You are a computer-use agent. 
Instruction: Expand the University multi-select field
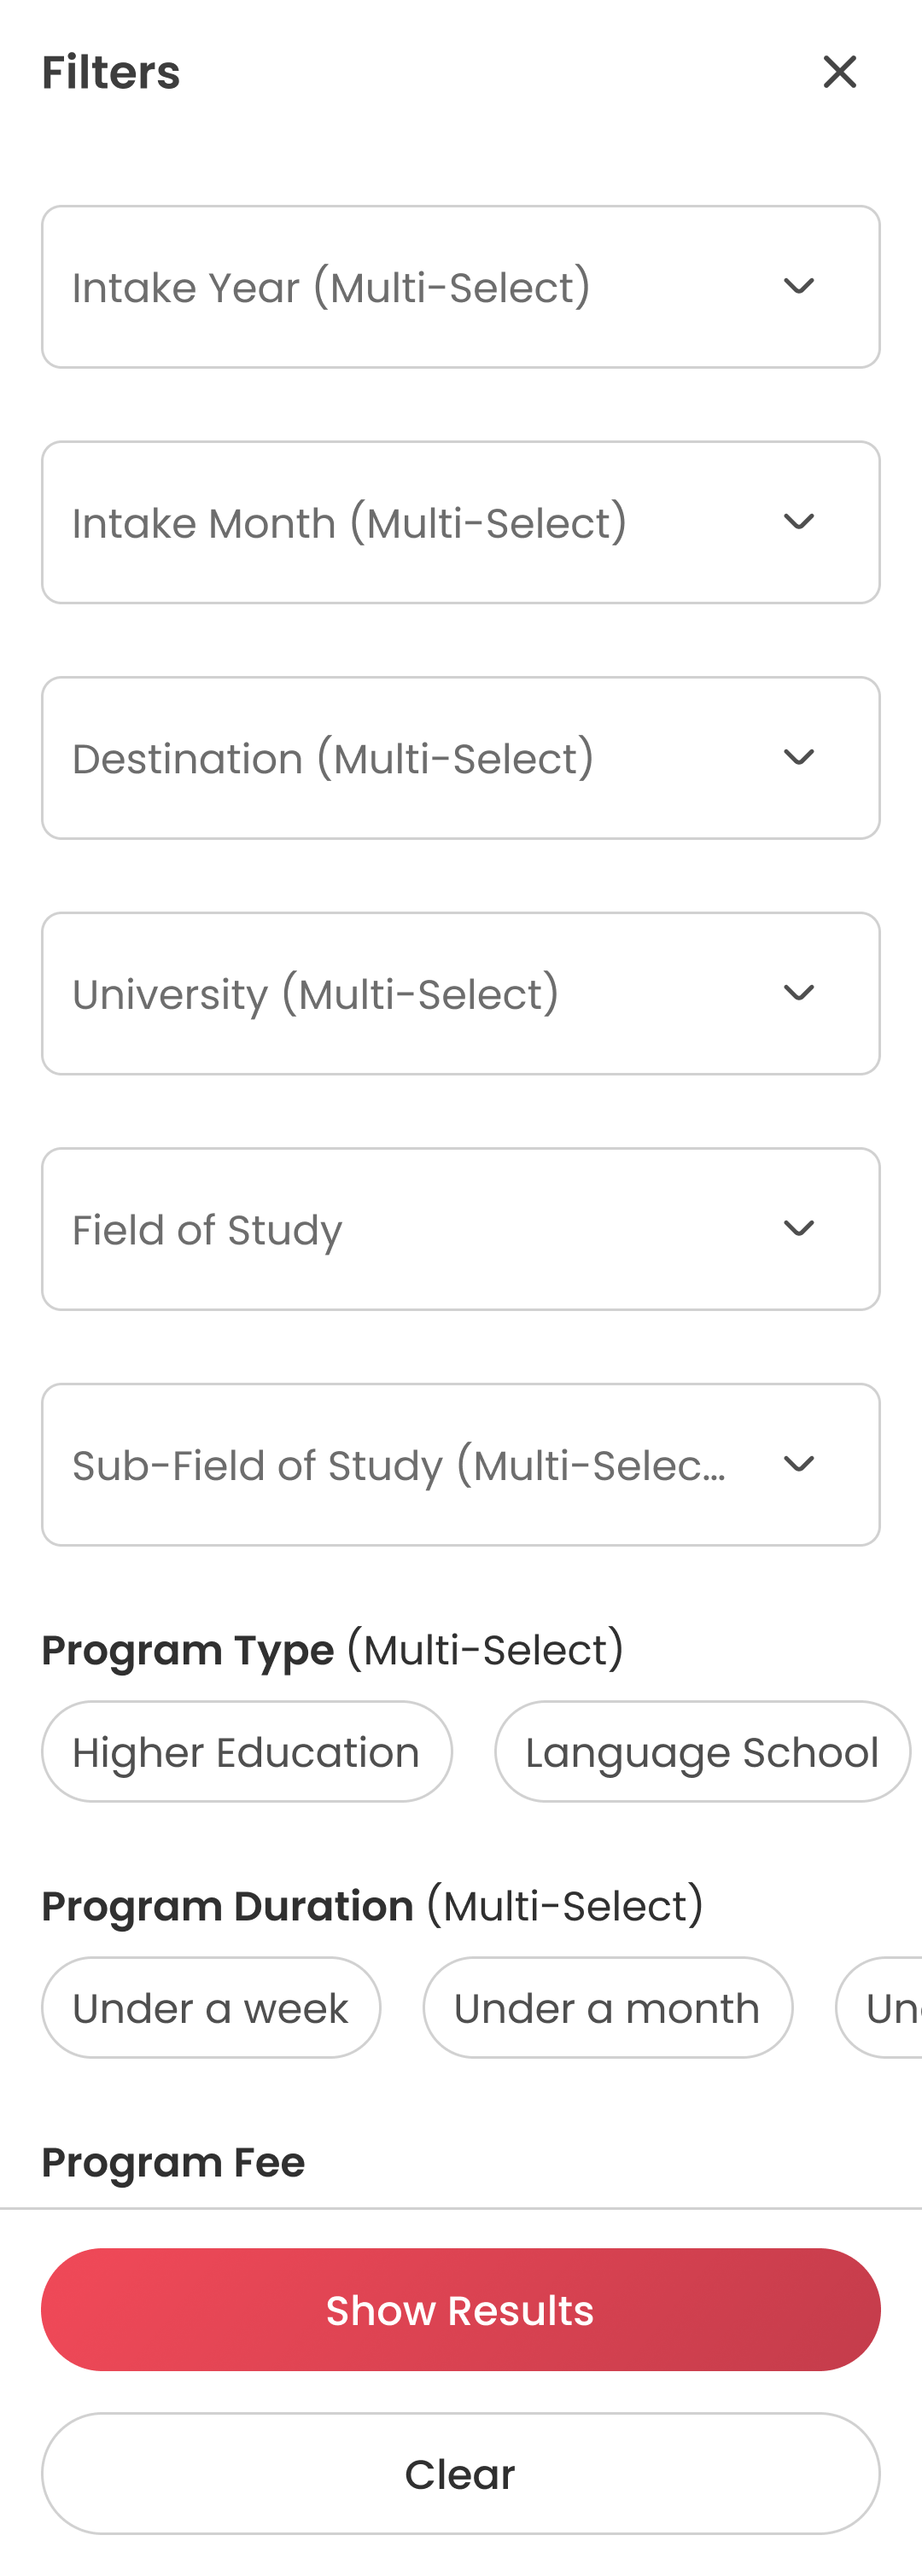tap(400, 993)
